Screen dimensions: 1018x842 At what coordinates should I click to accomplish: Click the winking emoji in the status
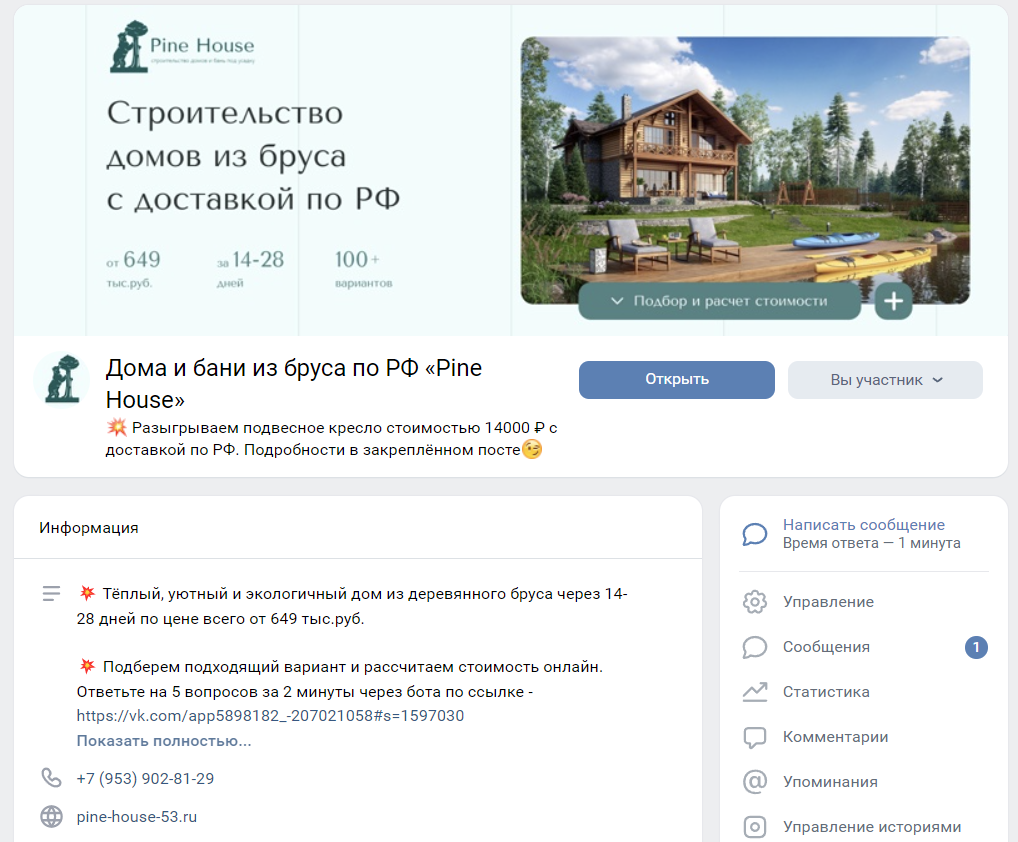pos(532,449)
